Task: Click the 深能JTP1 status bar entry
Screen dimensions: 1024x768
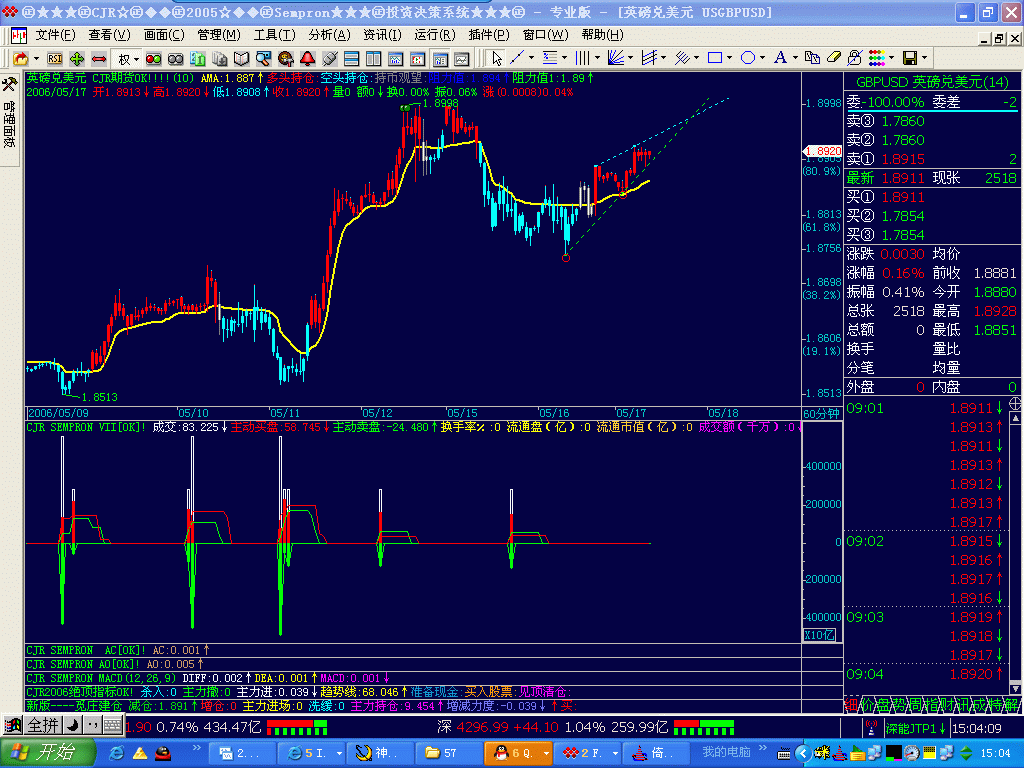Action: (x=916, y=728)
